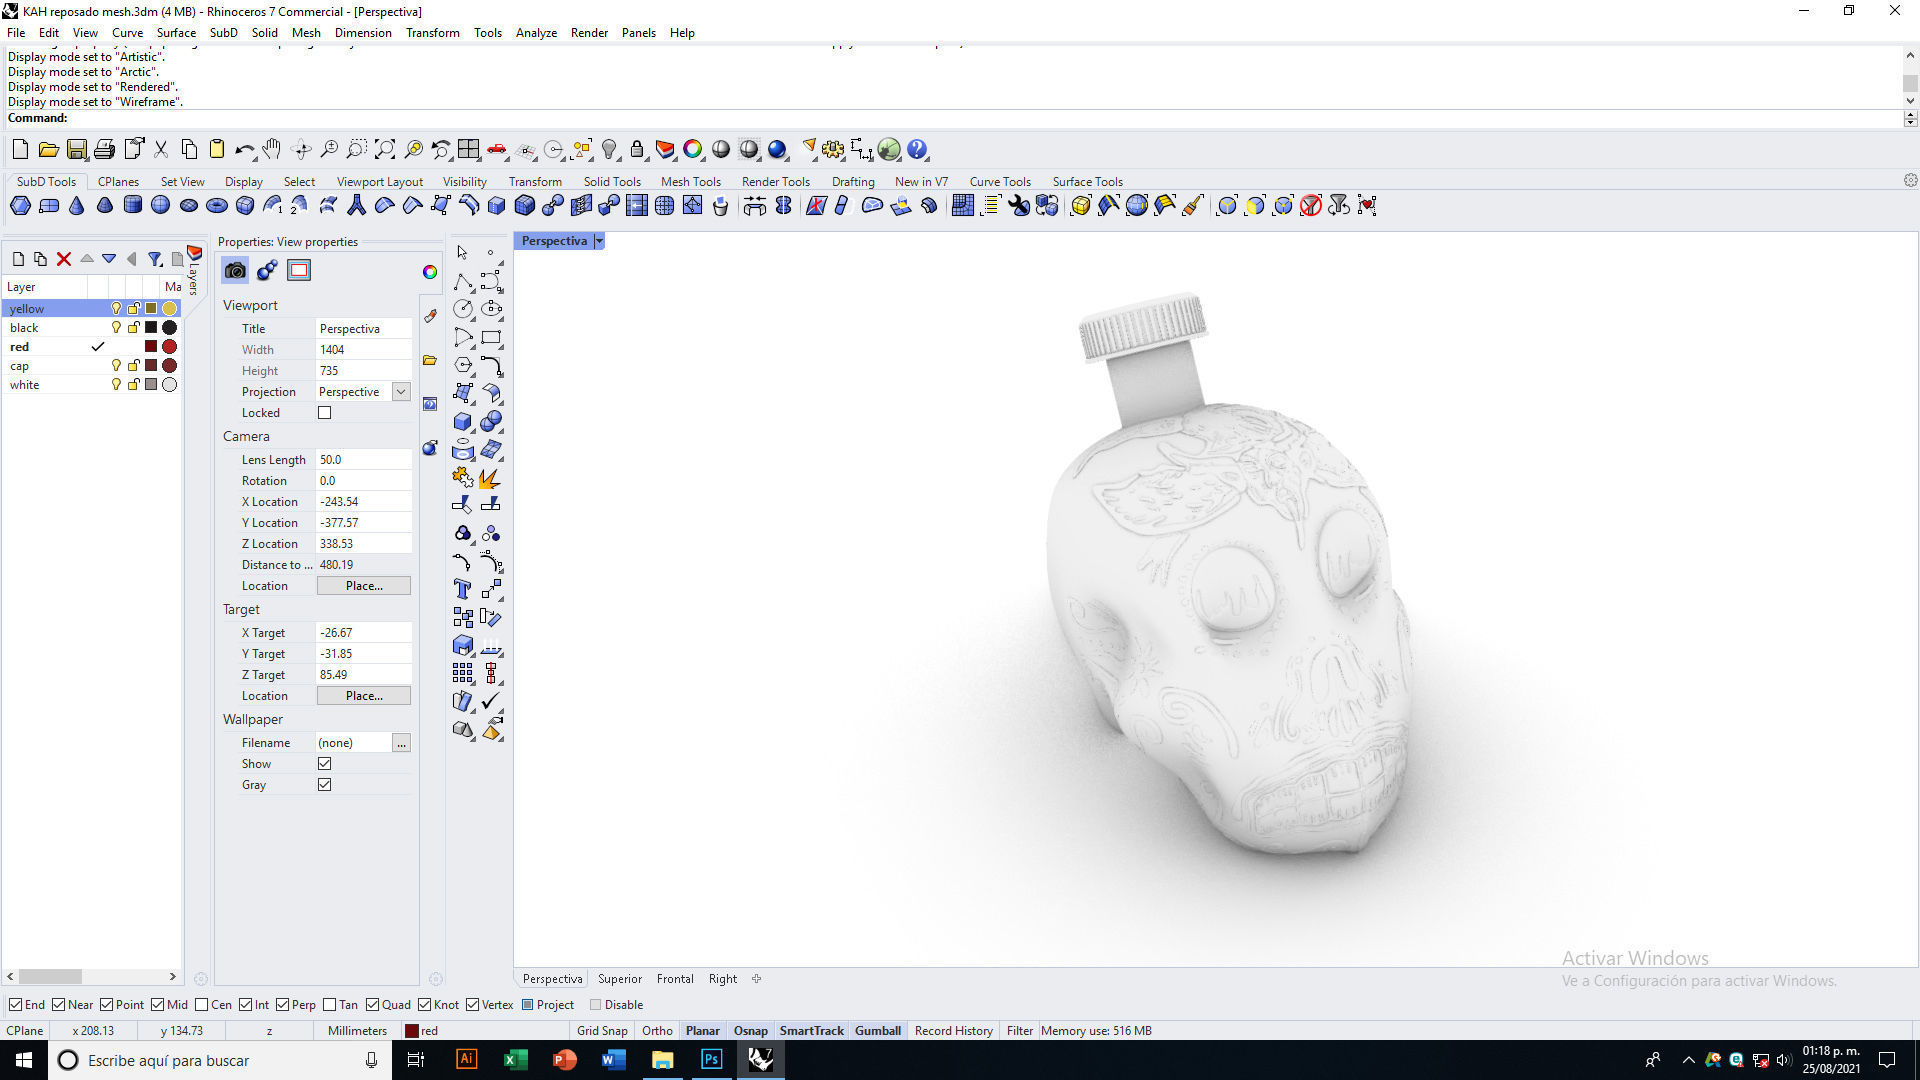Screen dimensions: 1920x1080
Task: Toggle the Disable osnap checkbox
Action: [596, 1005]
